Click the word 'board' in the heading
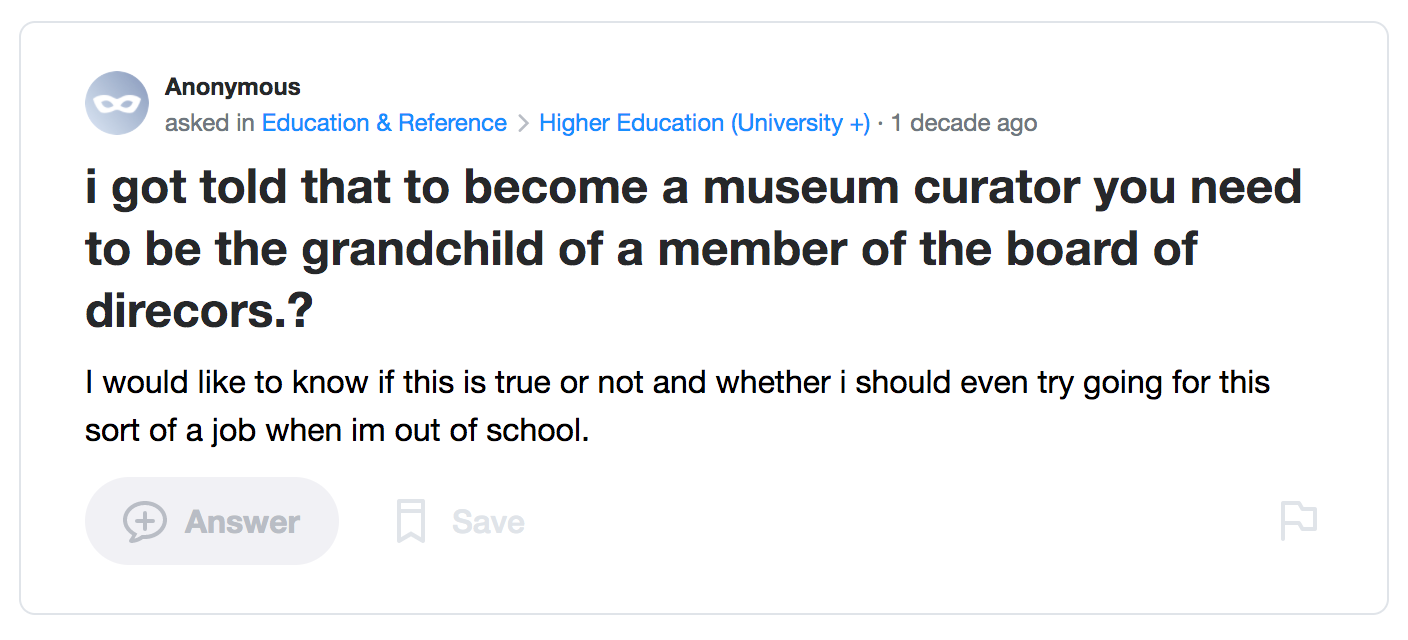1408x640 pixels. [x=1072, y=249]
